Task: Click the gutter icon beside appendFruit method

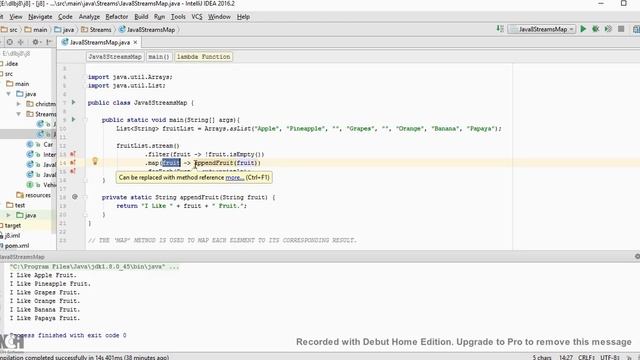Action: tap(75, 197)
